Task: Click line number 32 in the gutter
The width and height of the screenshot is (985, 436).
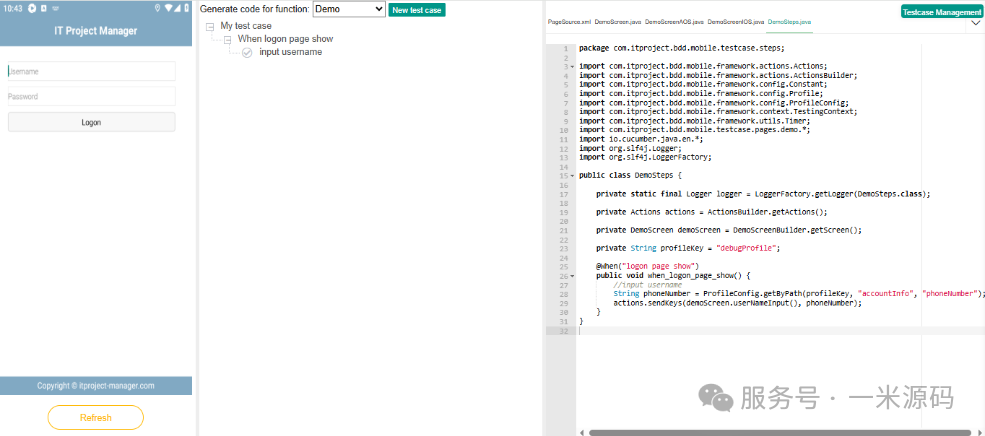Action: click(564, 331)
